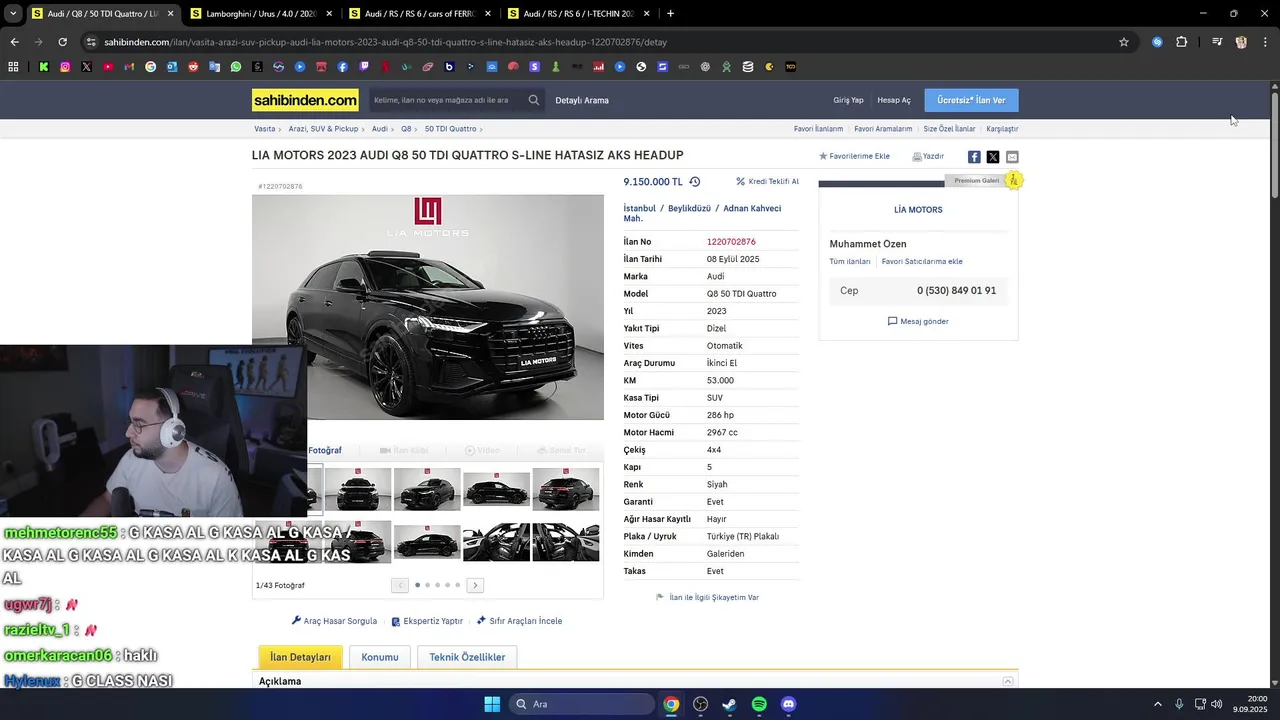Click the Ücretsiz İlan Ver button
This screenshot has width=1280, height=720.
(972, 100)
